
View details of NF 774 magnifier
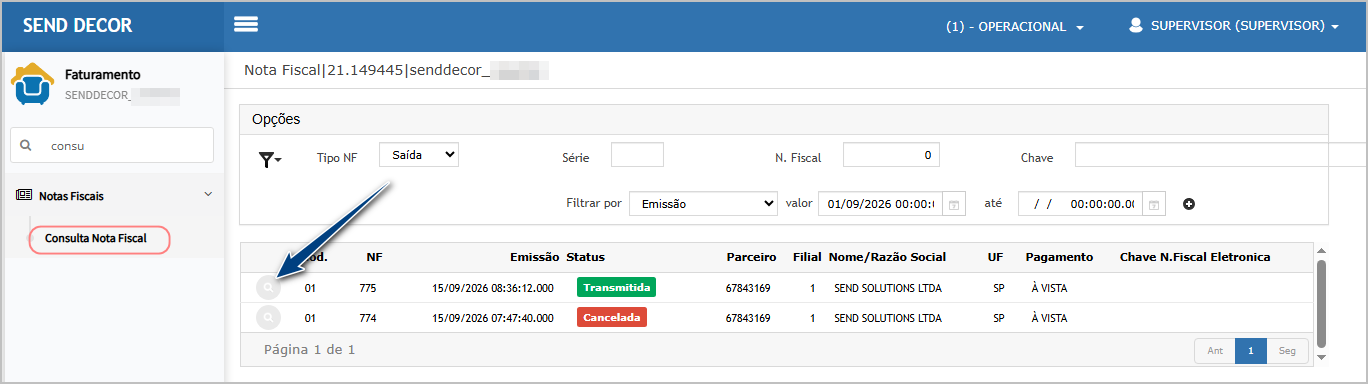tap(268, 318)
